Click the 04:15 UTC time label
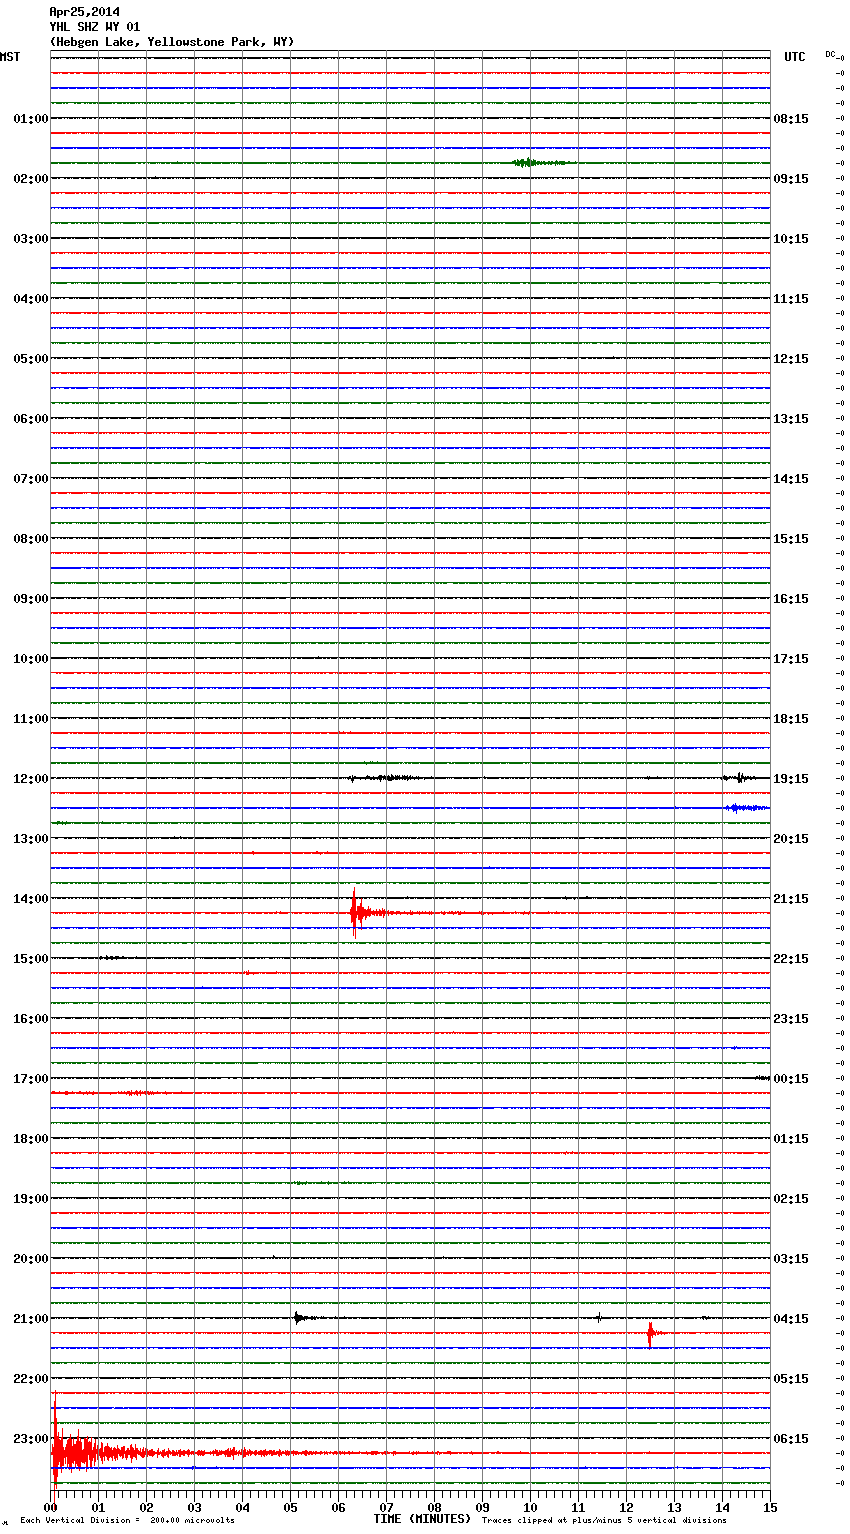 point(791,1319)
